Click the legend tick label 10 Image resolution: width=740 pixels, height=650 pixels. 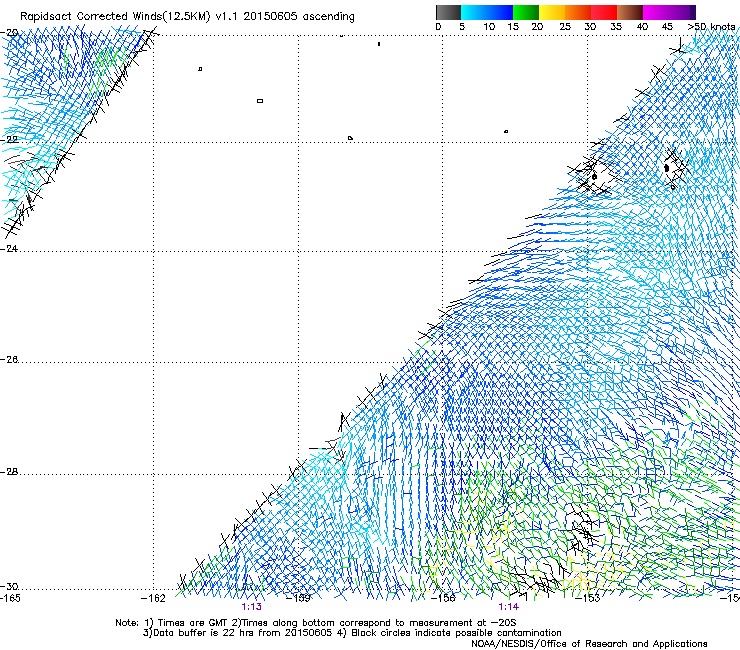[489, 26]
